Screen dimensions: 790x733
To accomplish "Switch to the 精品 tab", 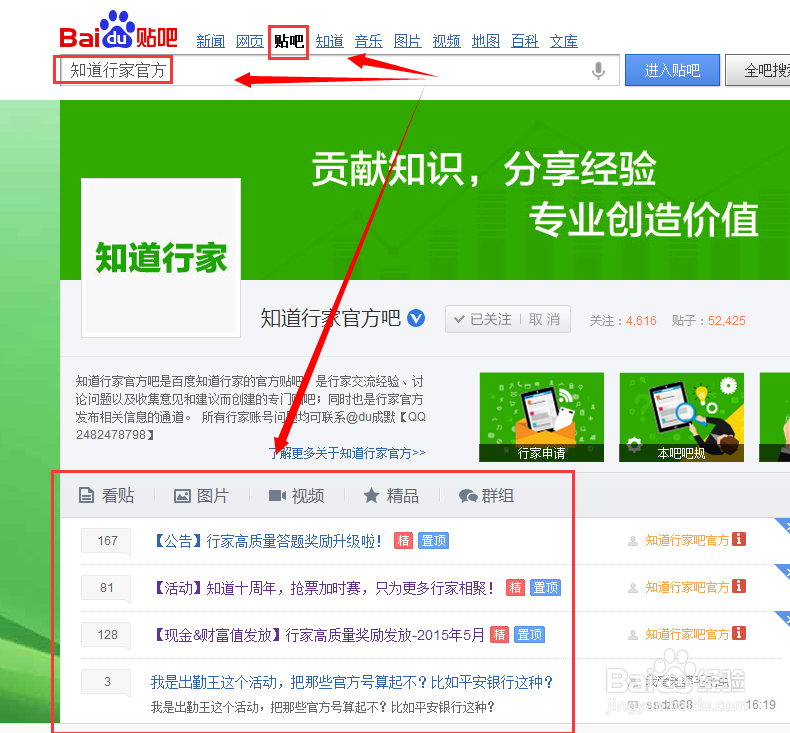I will coord(391,495).
